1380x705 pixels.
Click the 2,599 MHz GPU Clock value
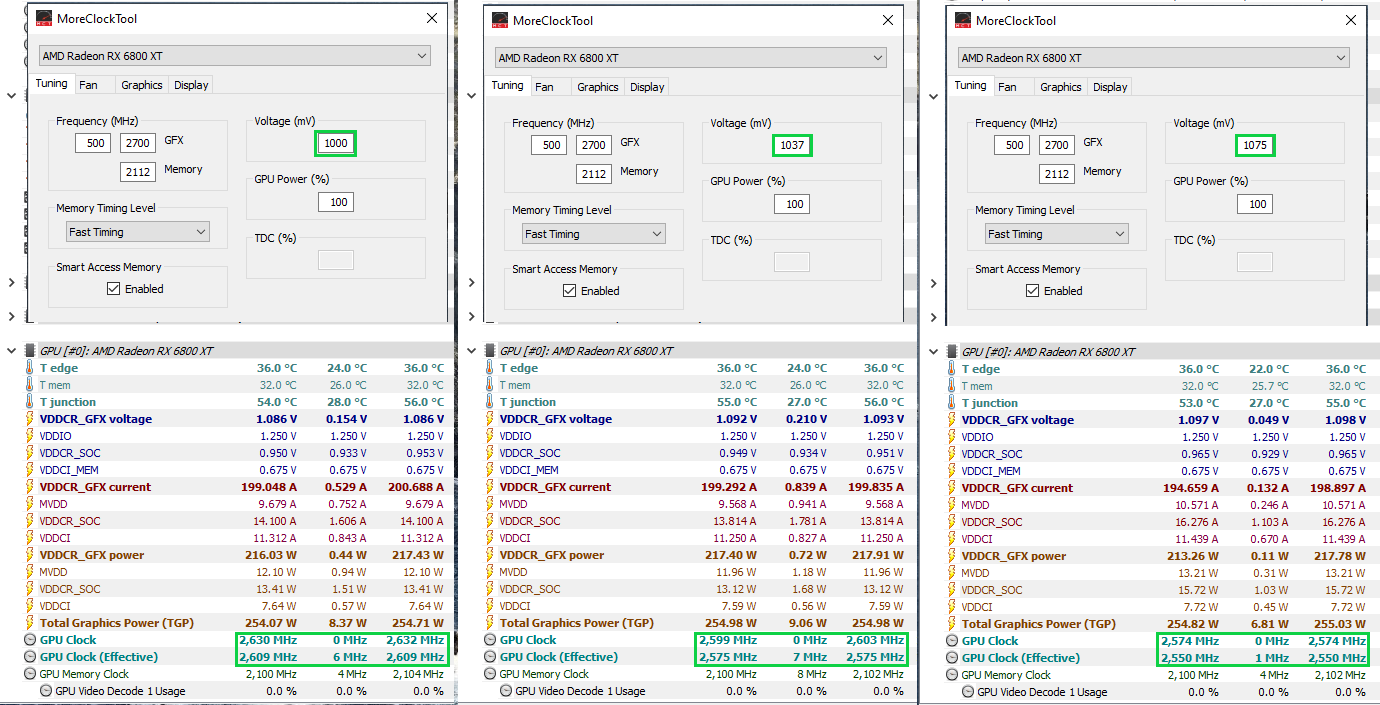[x=728, y=640]
